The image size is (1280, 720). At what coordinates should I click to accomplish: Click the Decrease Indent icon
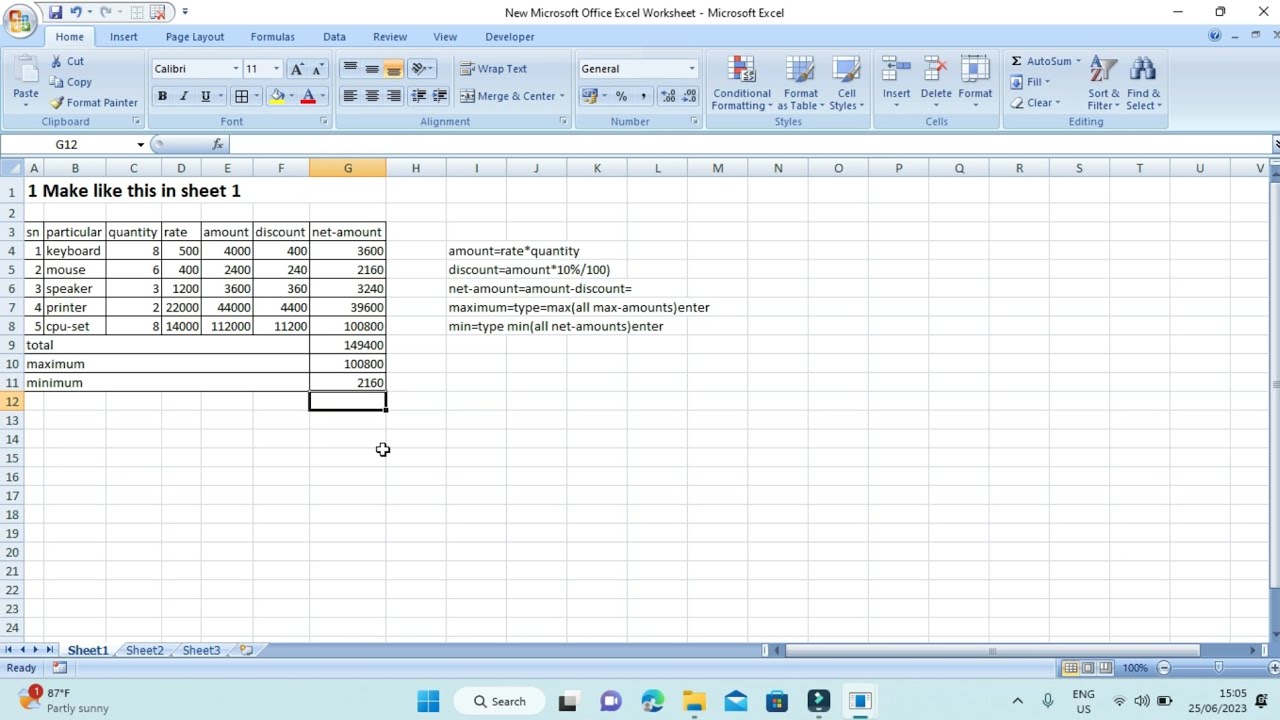coord(418,96)
